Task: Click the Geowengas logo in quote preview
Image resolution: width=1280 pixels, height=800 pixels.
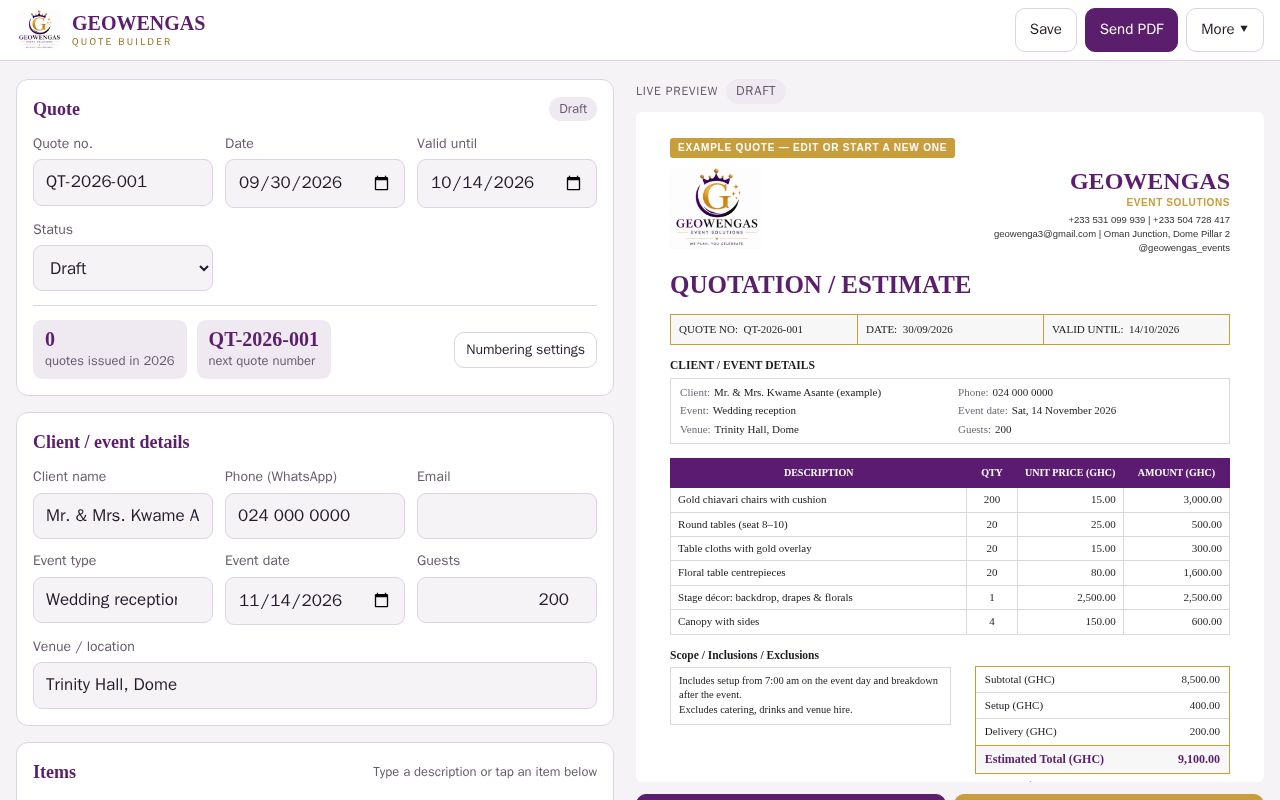Action: pyautogui.click(x=715, y=207)
